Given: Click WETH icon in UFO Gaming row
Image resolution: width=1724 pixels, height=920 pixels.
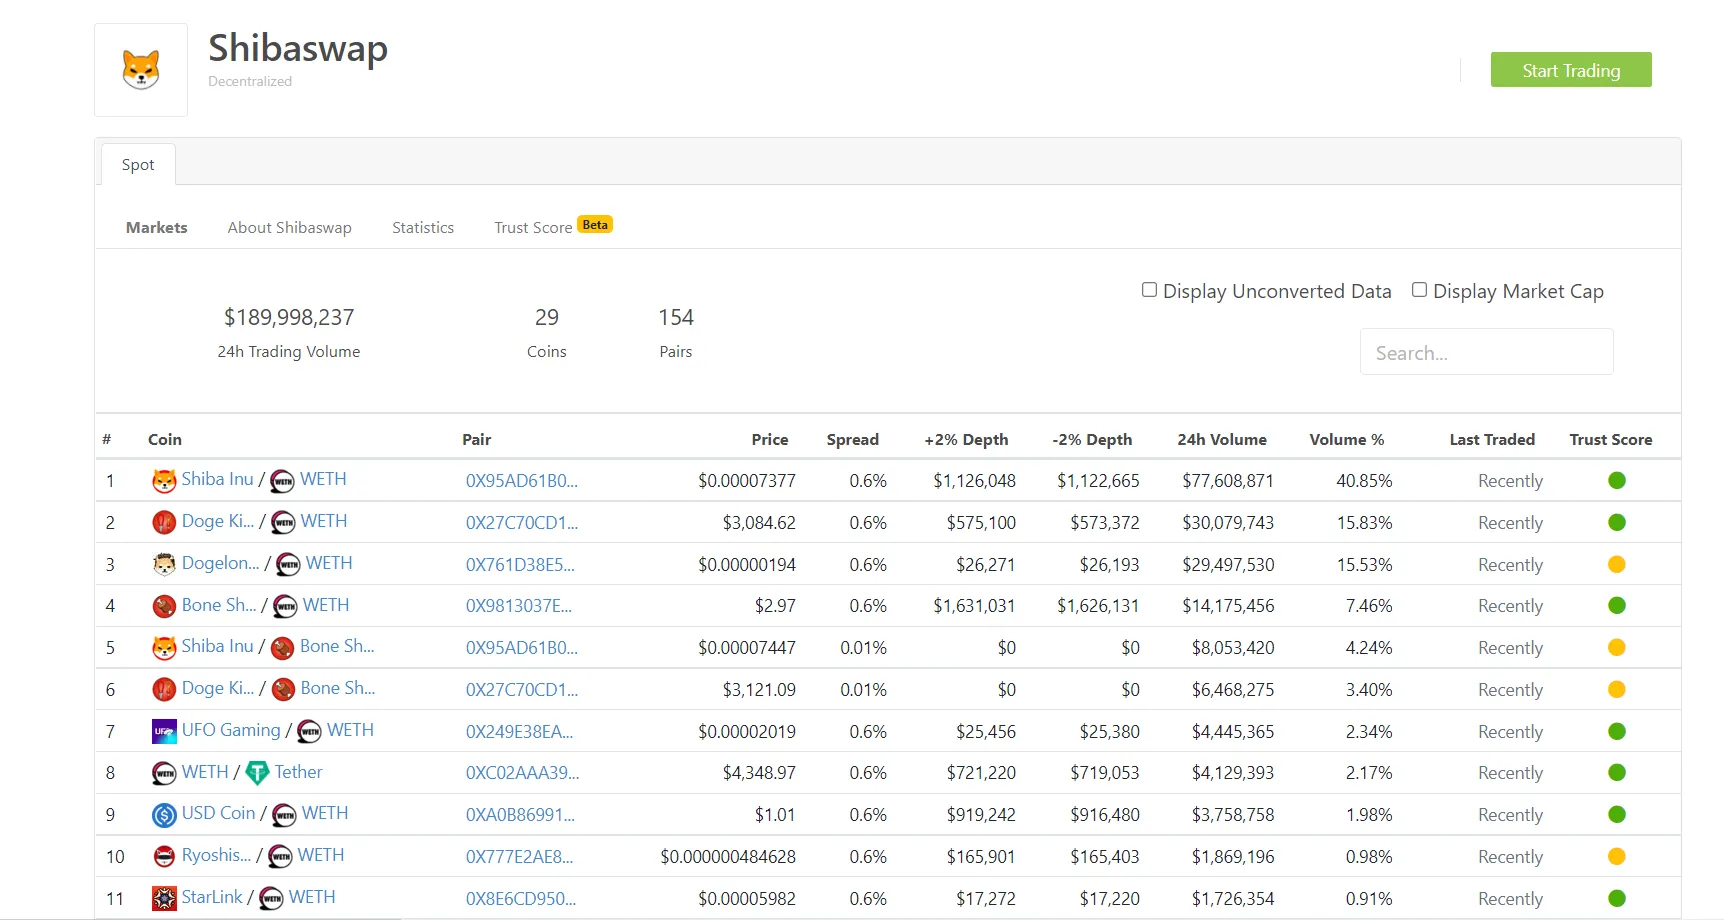Looking at the screenshot, I should pos(310,732).
